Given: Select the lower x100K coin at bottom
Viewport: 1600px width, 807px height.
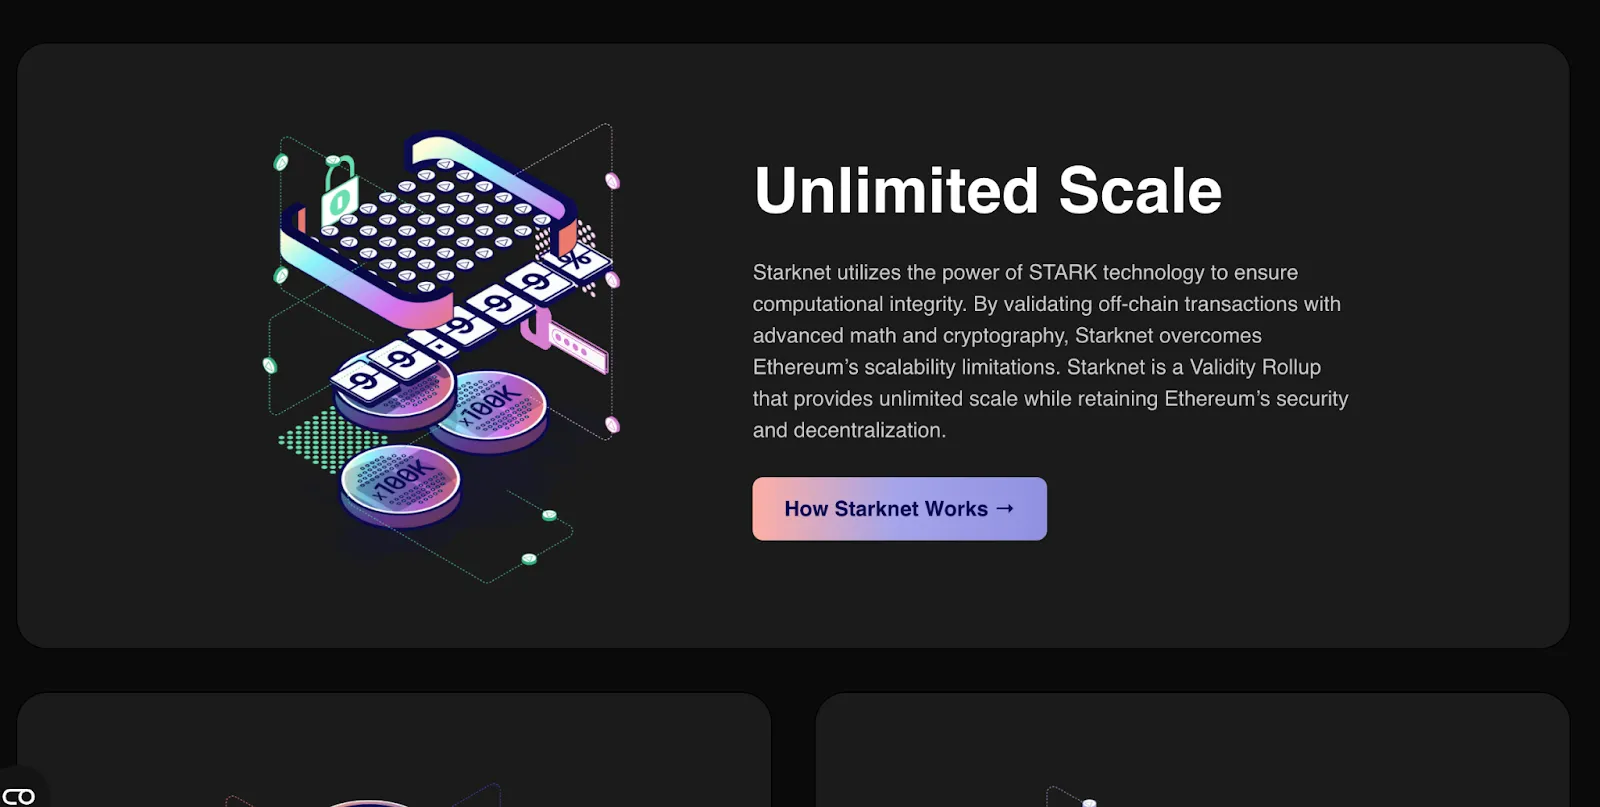Looking at the screenshot, I should tap(400, 486).
